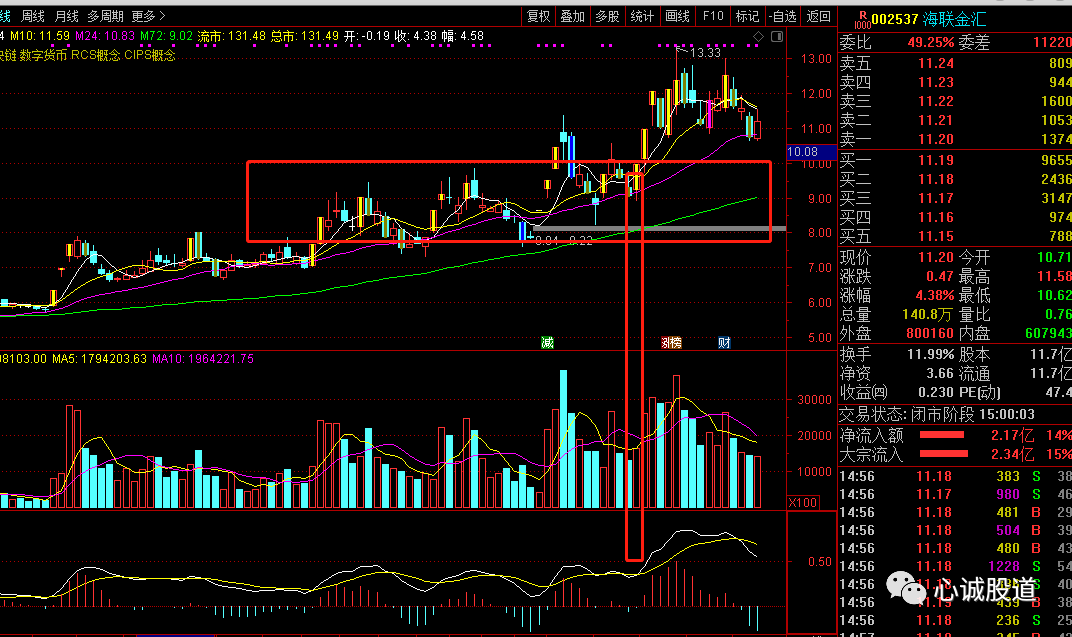Open the 复权 price adjustment menu
Screen dimensions: 1072x637
click(x=538, y=16)
